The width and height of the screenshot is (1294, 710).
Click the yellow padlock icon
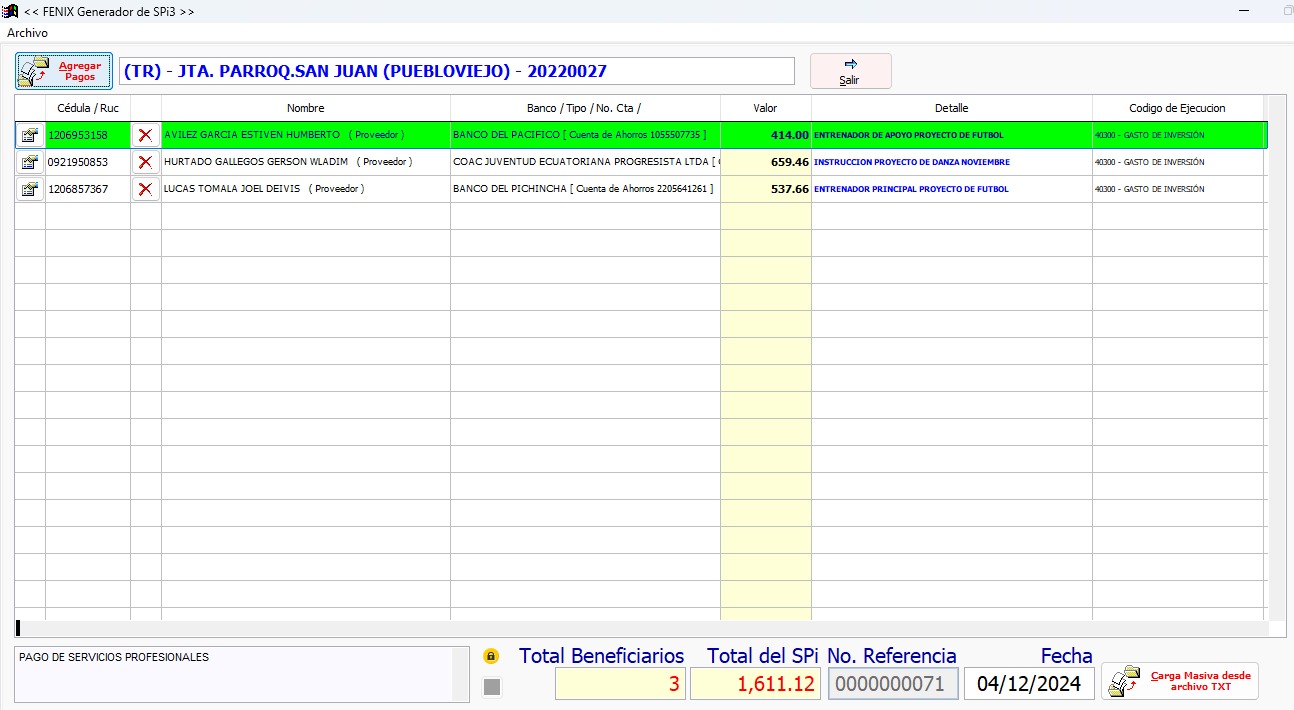click(491, 657)
